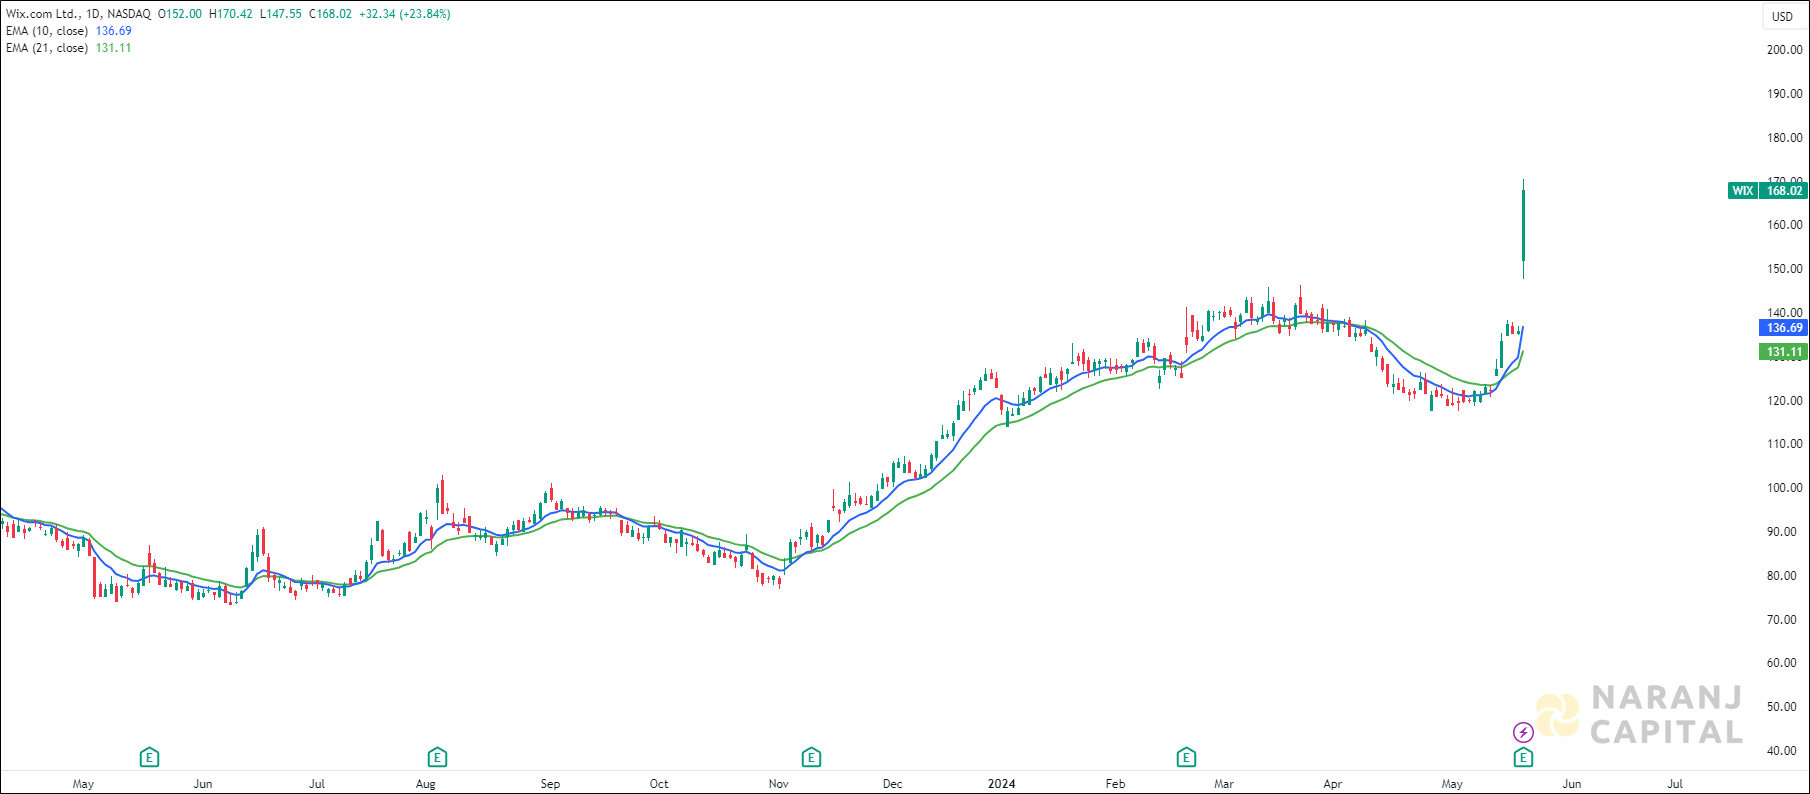Click the Aug label on time axis

(x=426, y=784)
